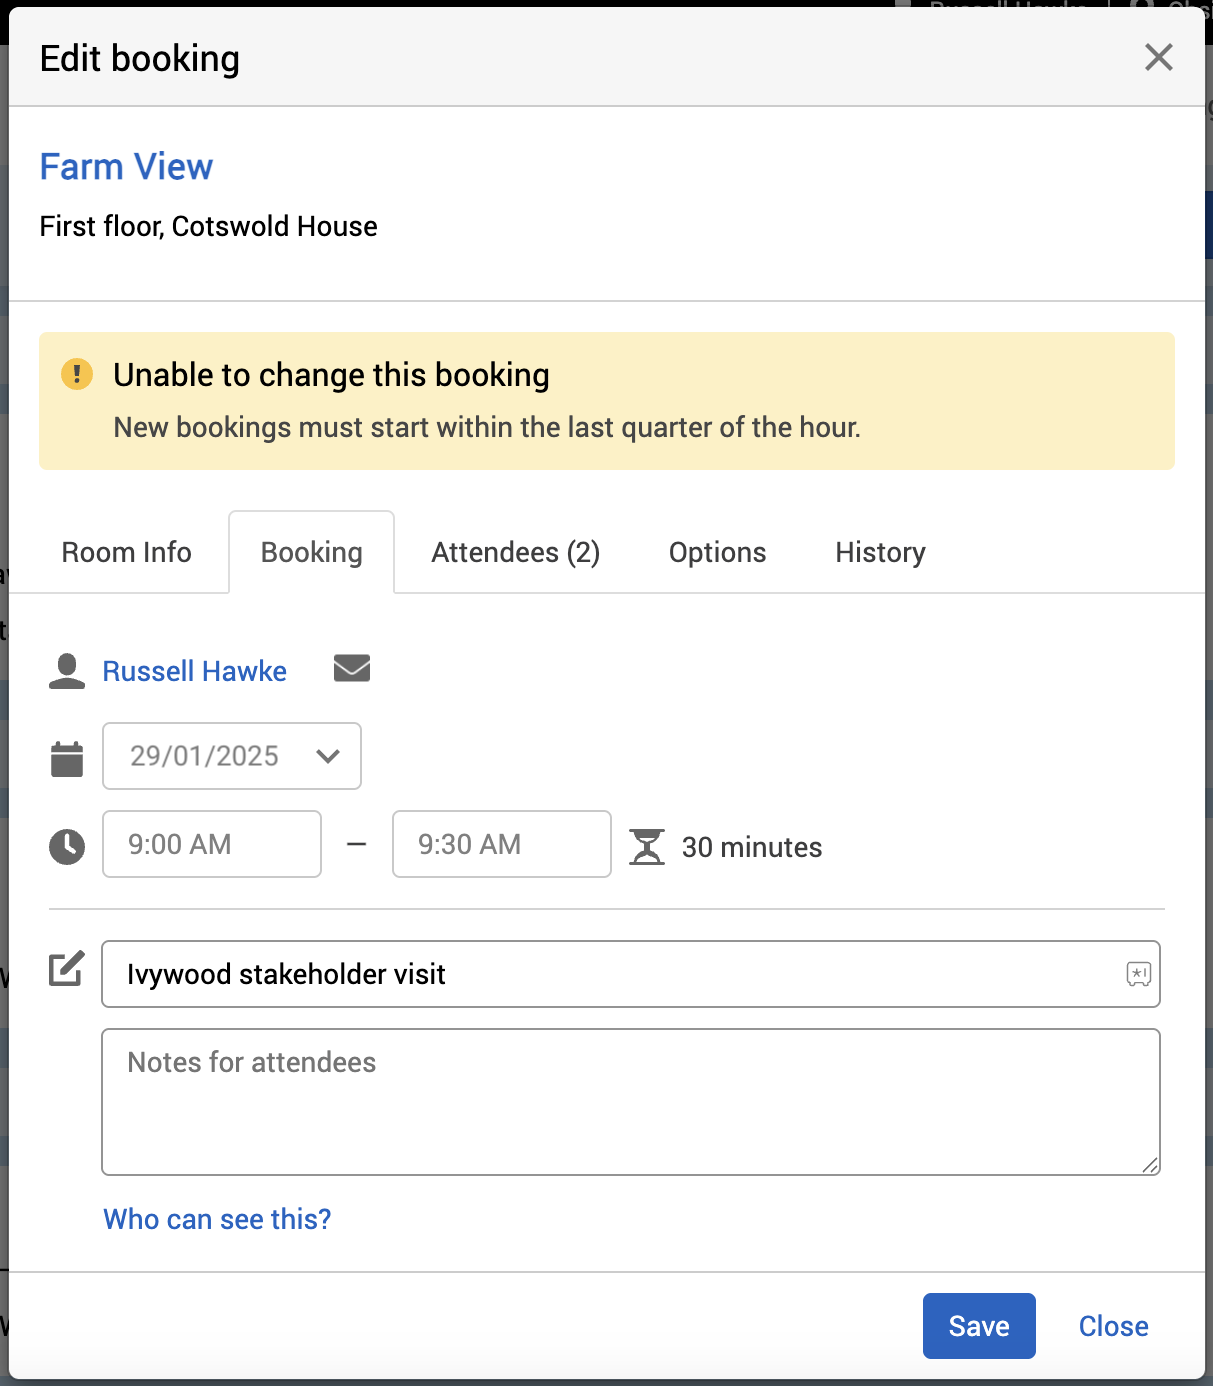
Task: Click the person icon next to organizer name
Action: [67, 671]
